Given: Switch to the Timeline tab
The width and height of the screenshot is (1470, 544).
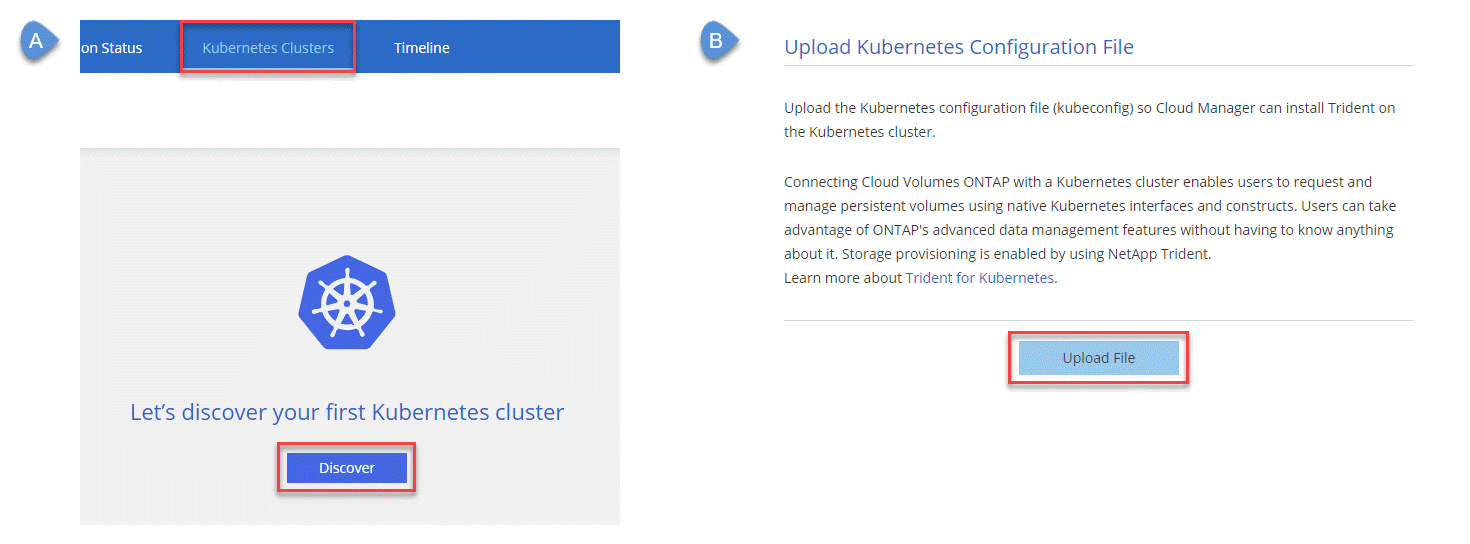Looking at the screenshot, I should click(421, 48).
